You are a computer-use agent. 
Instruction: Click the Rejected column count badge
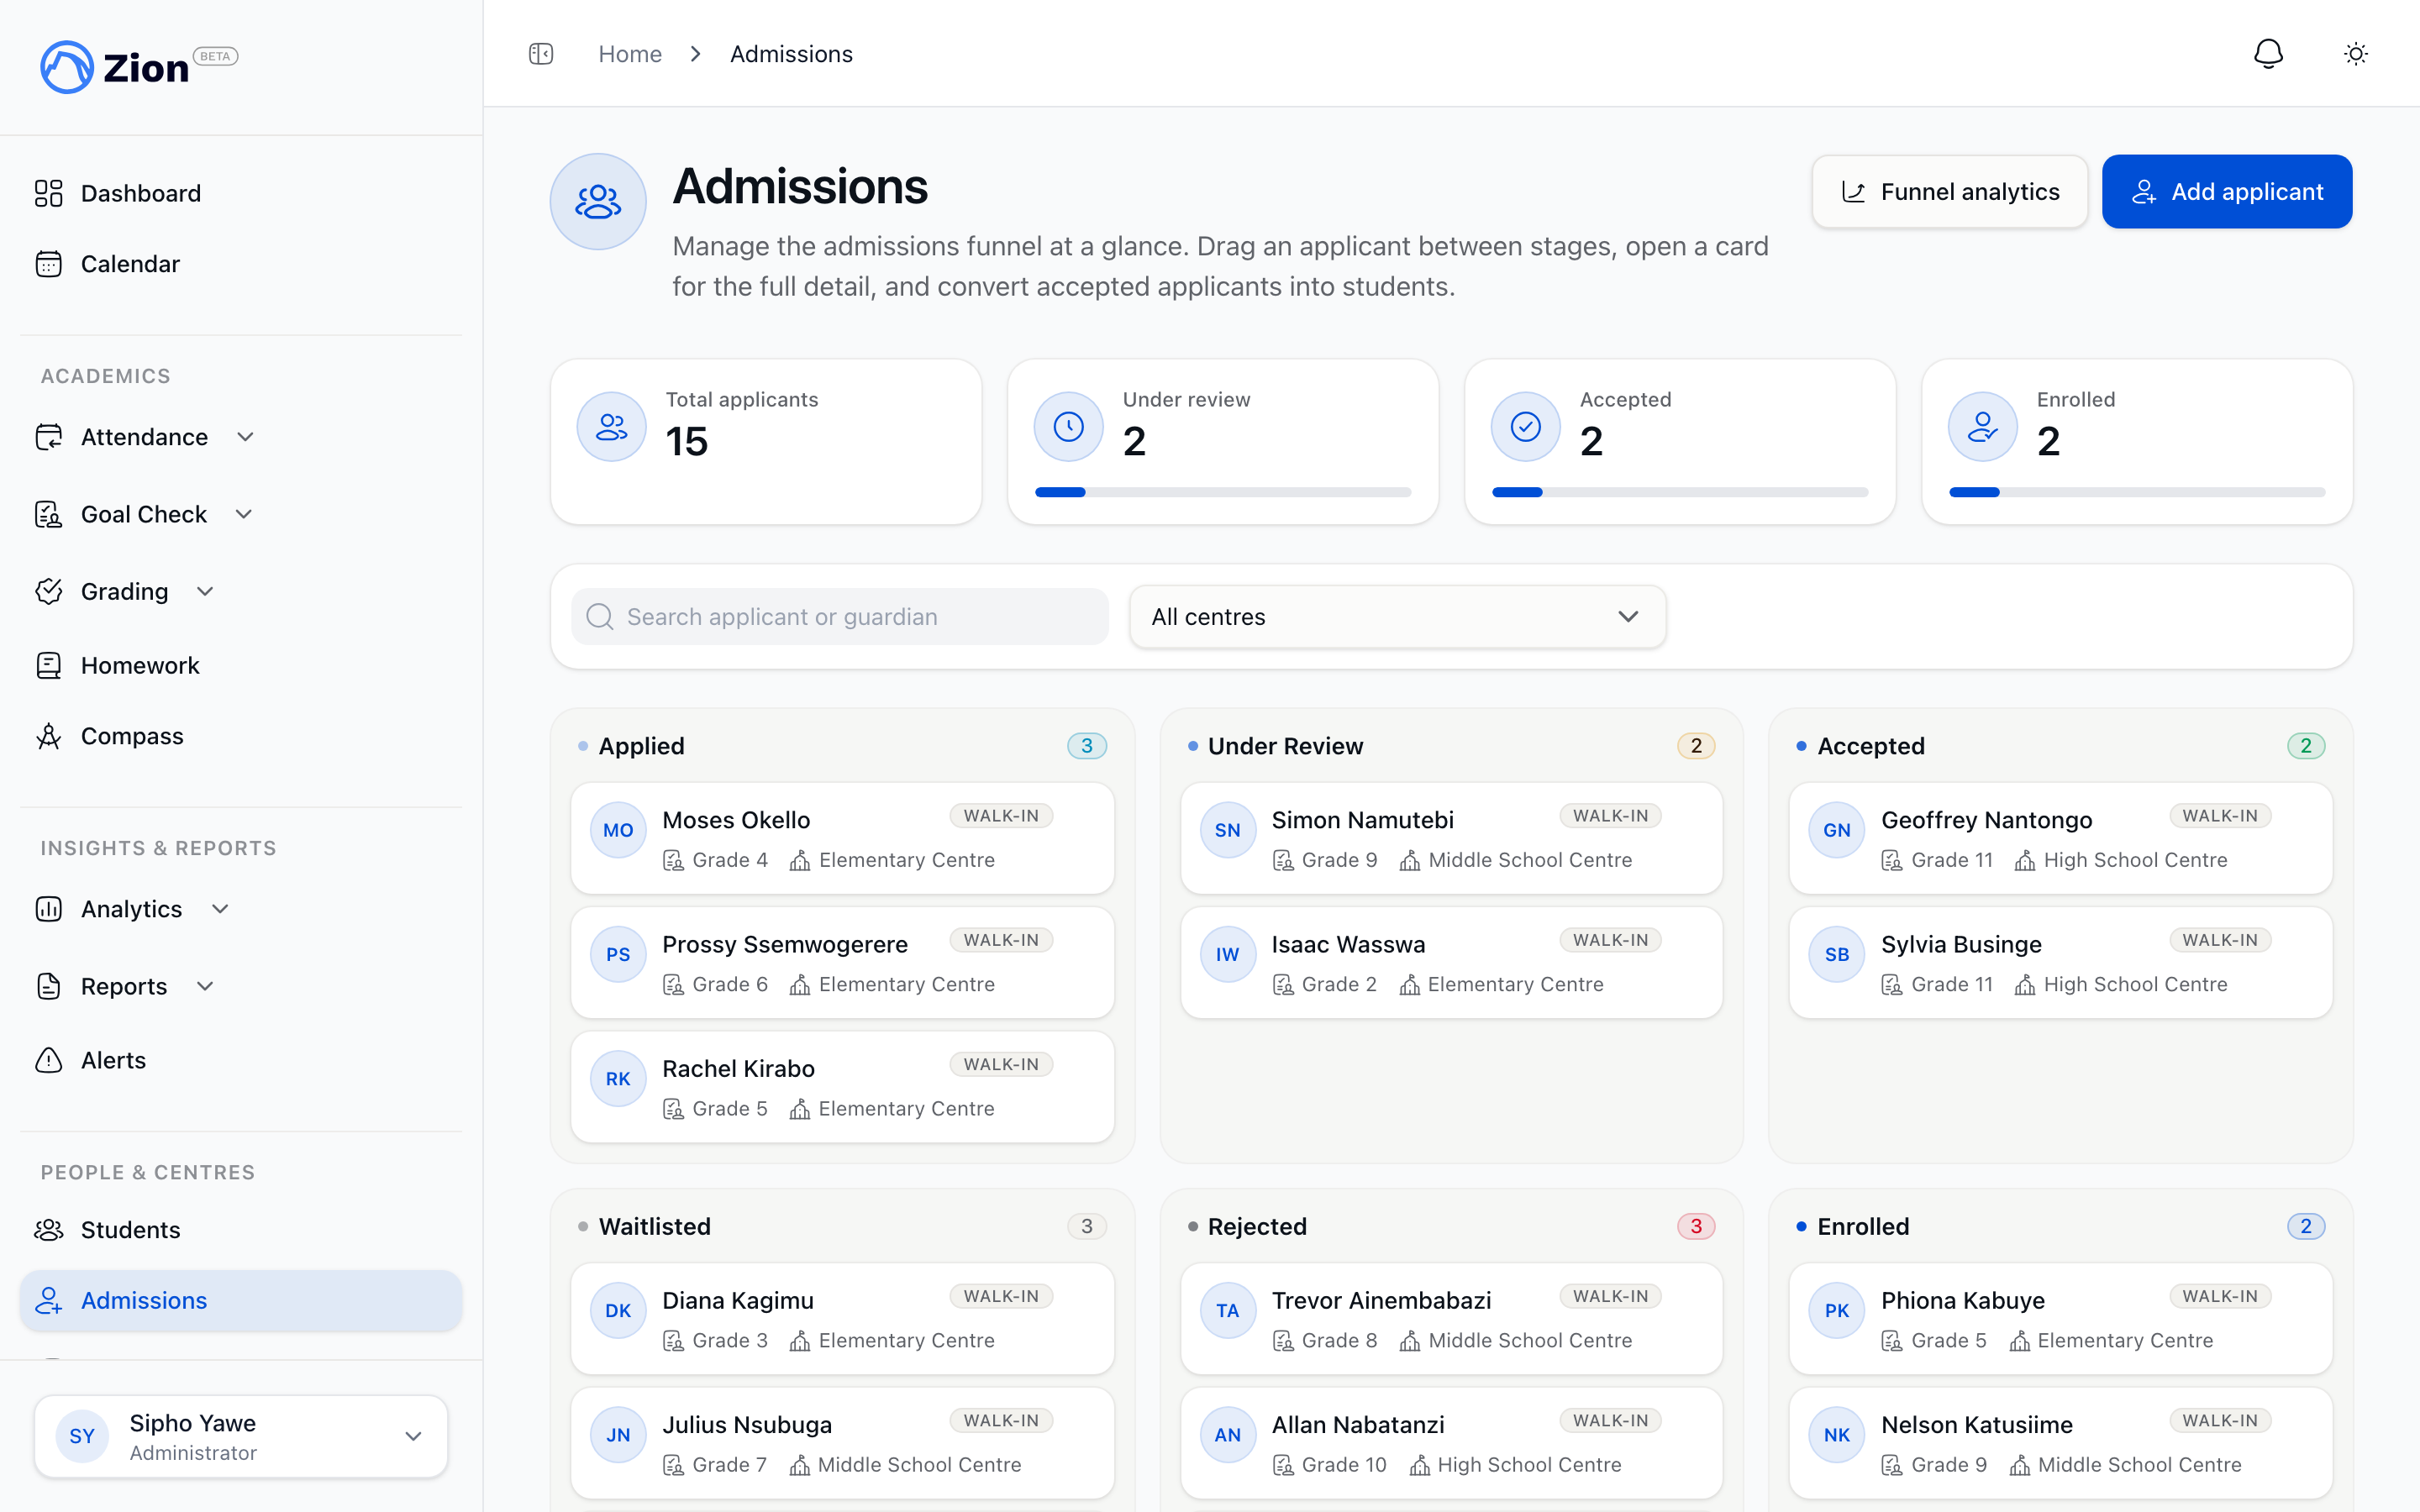click(1696, 1226)
